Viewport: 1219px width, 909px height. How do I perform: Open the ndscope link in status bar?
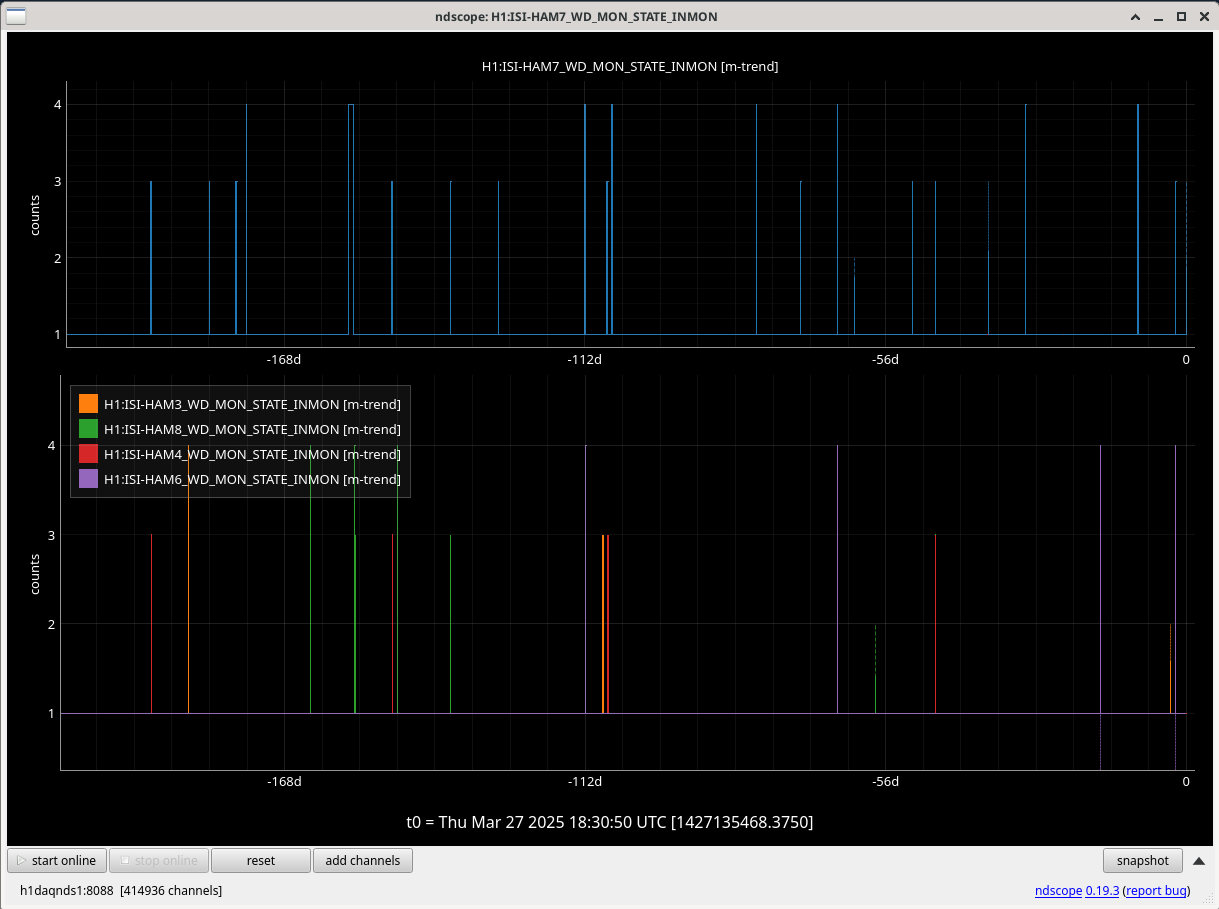(x=1058, y=890)
